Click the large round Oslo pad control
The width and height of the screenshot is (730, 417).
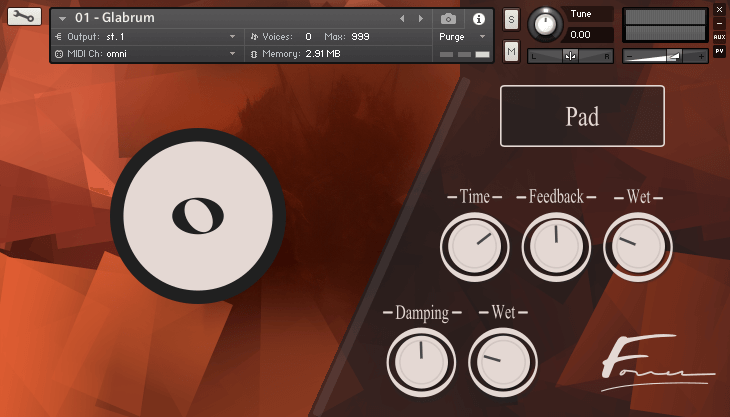[x=198, y=216]
